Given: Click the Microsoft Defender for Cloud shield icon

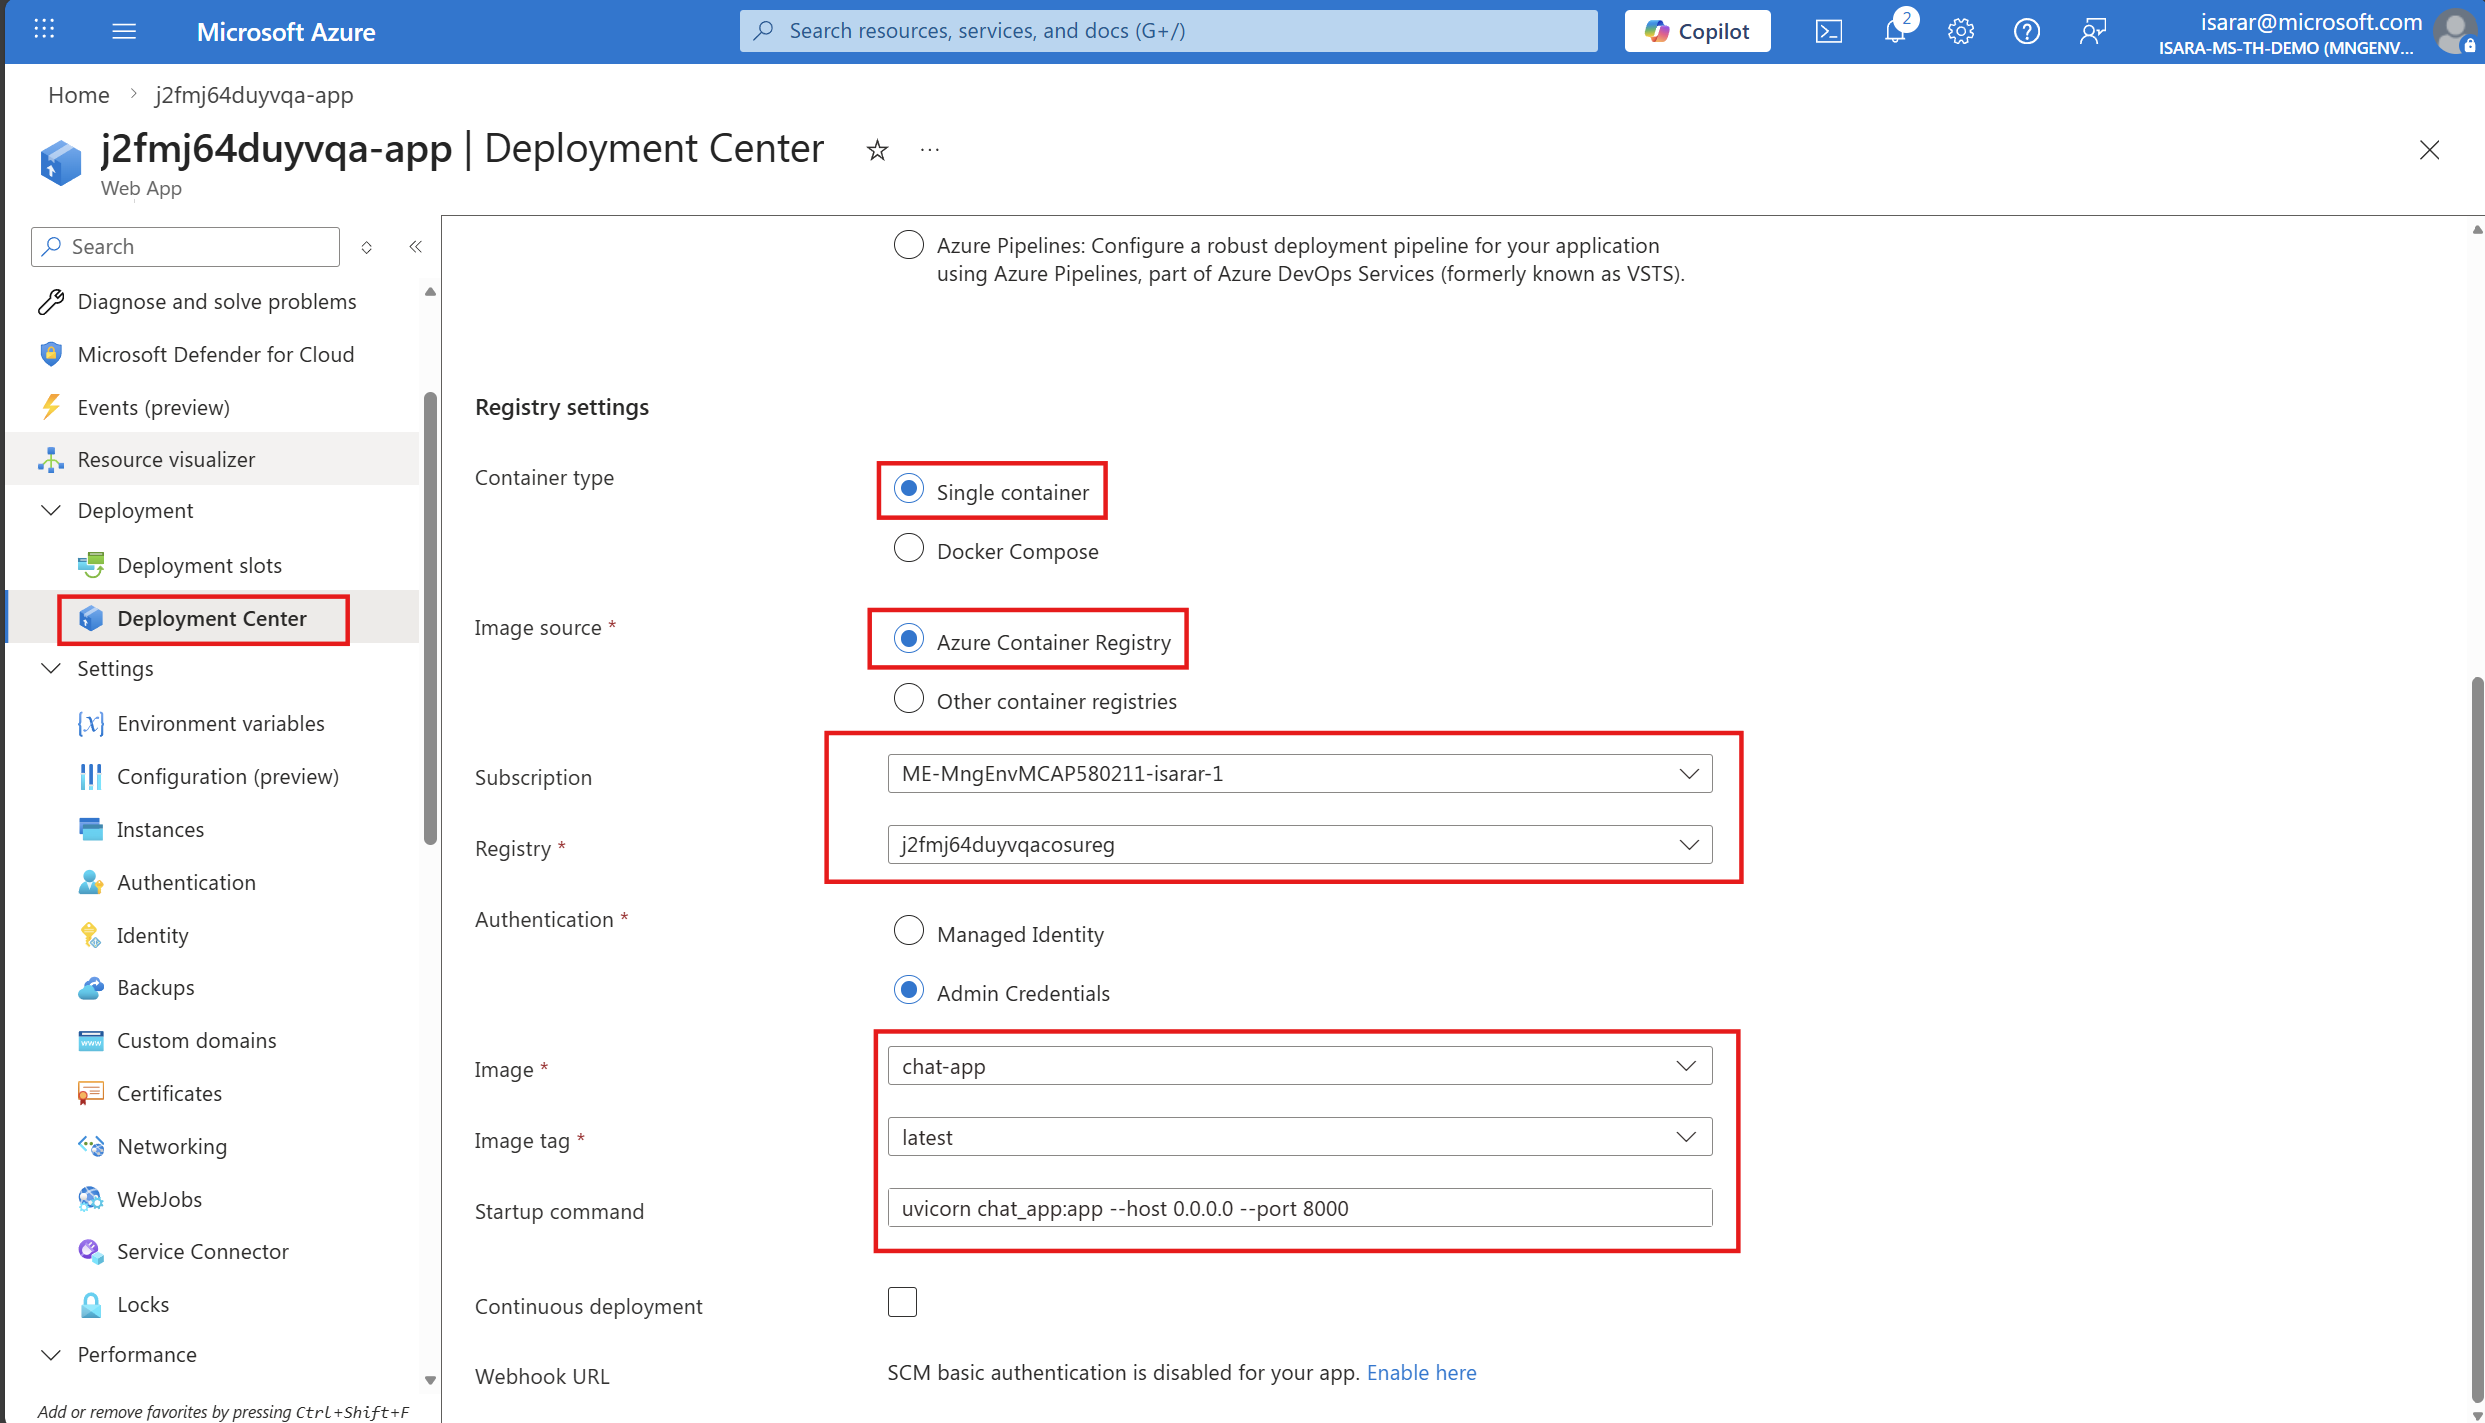Looking at the screenshot, I should pyautogui.click(x=51, y=354).
